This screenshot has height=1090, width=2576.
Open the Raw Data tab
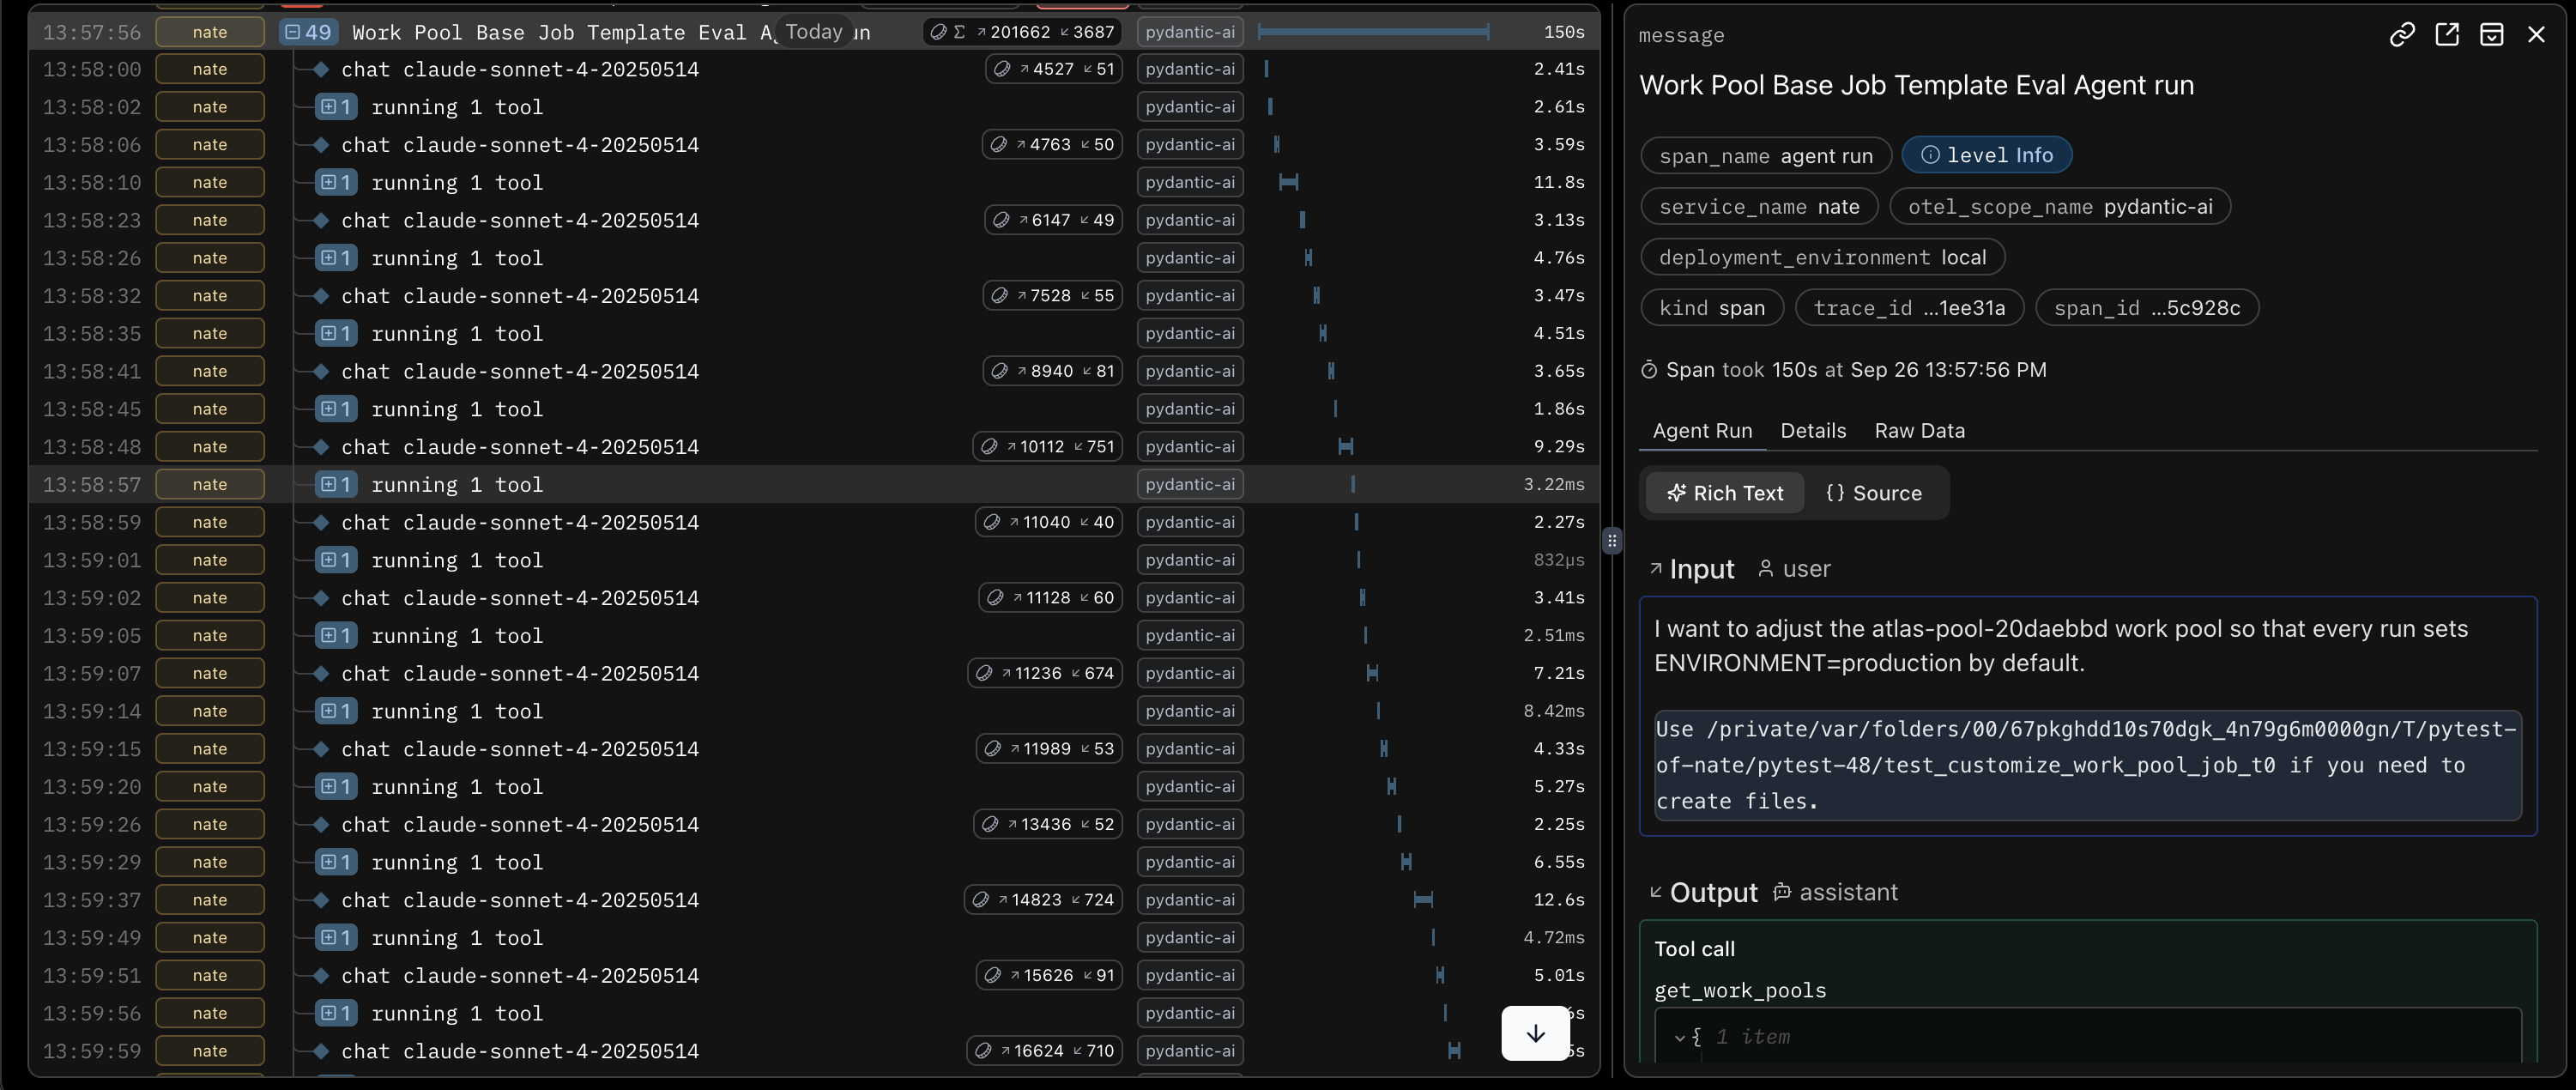[x=1919, y=431]
